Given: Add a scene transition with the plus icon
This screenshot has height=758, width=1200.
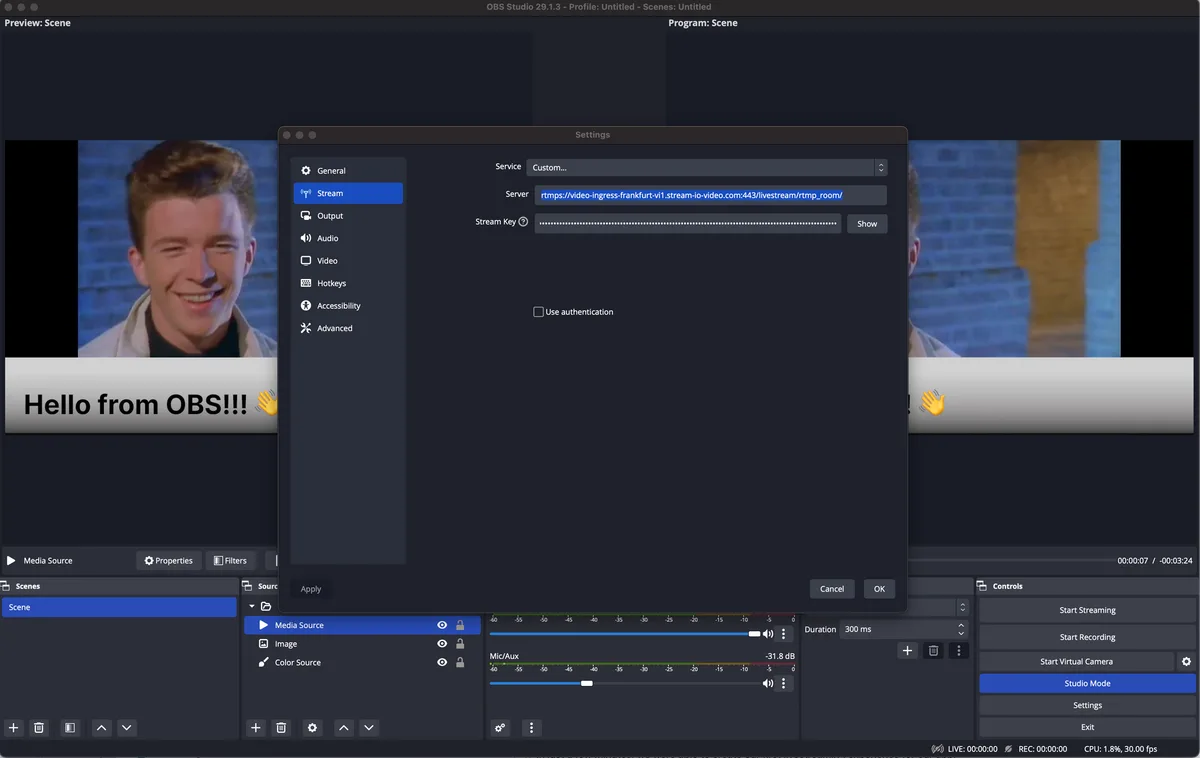Looking at the screenshot, I should point(907,651).
